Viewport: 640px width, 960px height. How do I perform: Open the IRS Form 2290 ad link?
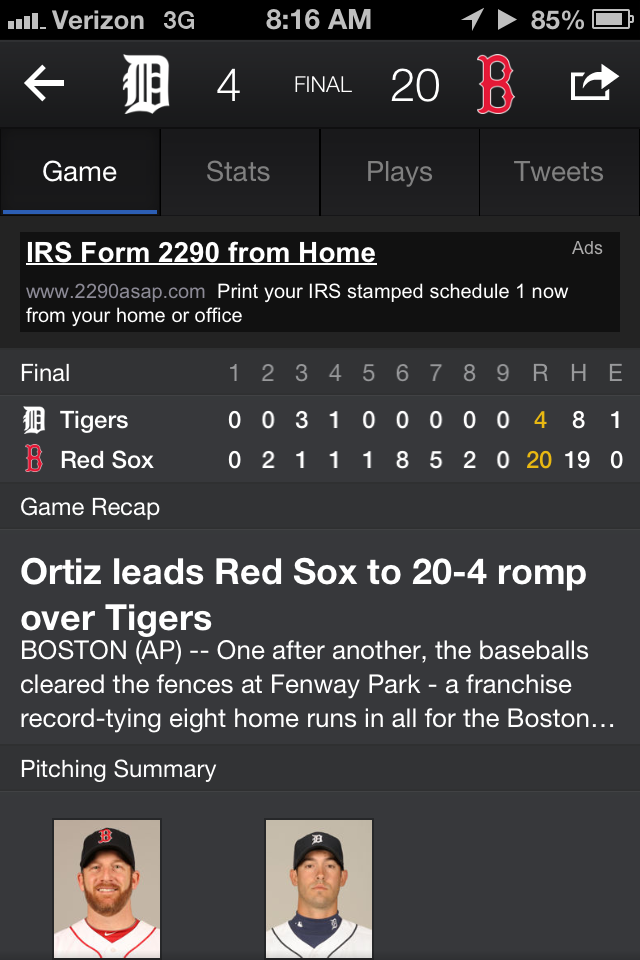(x=201, y=253)
